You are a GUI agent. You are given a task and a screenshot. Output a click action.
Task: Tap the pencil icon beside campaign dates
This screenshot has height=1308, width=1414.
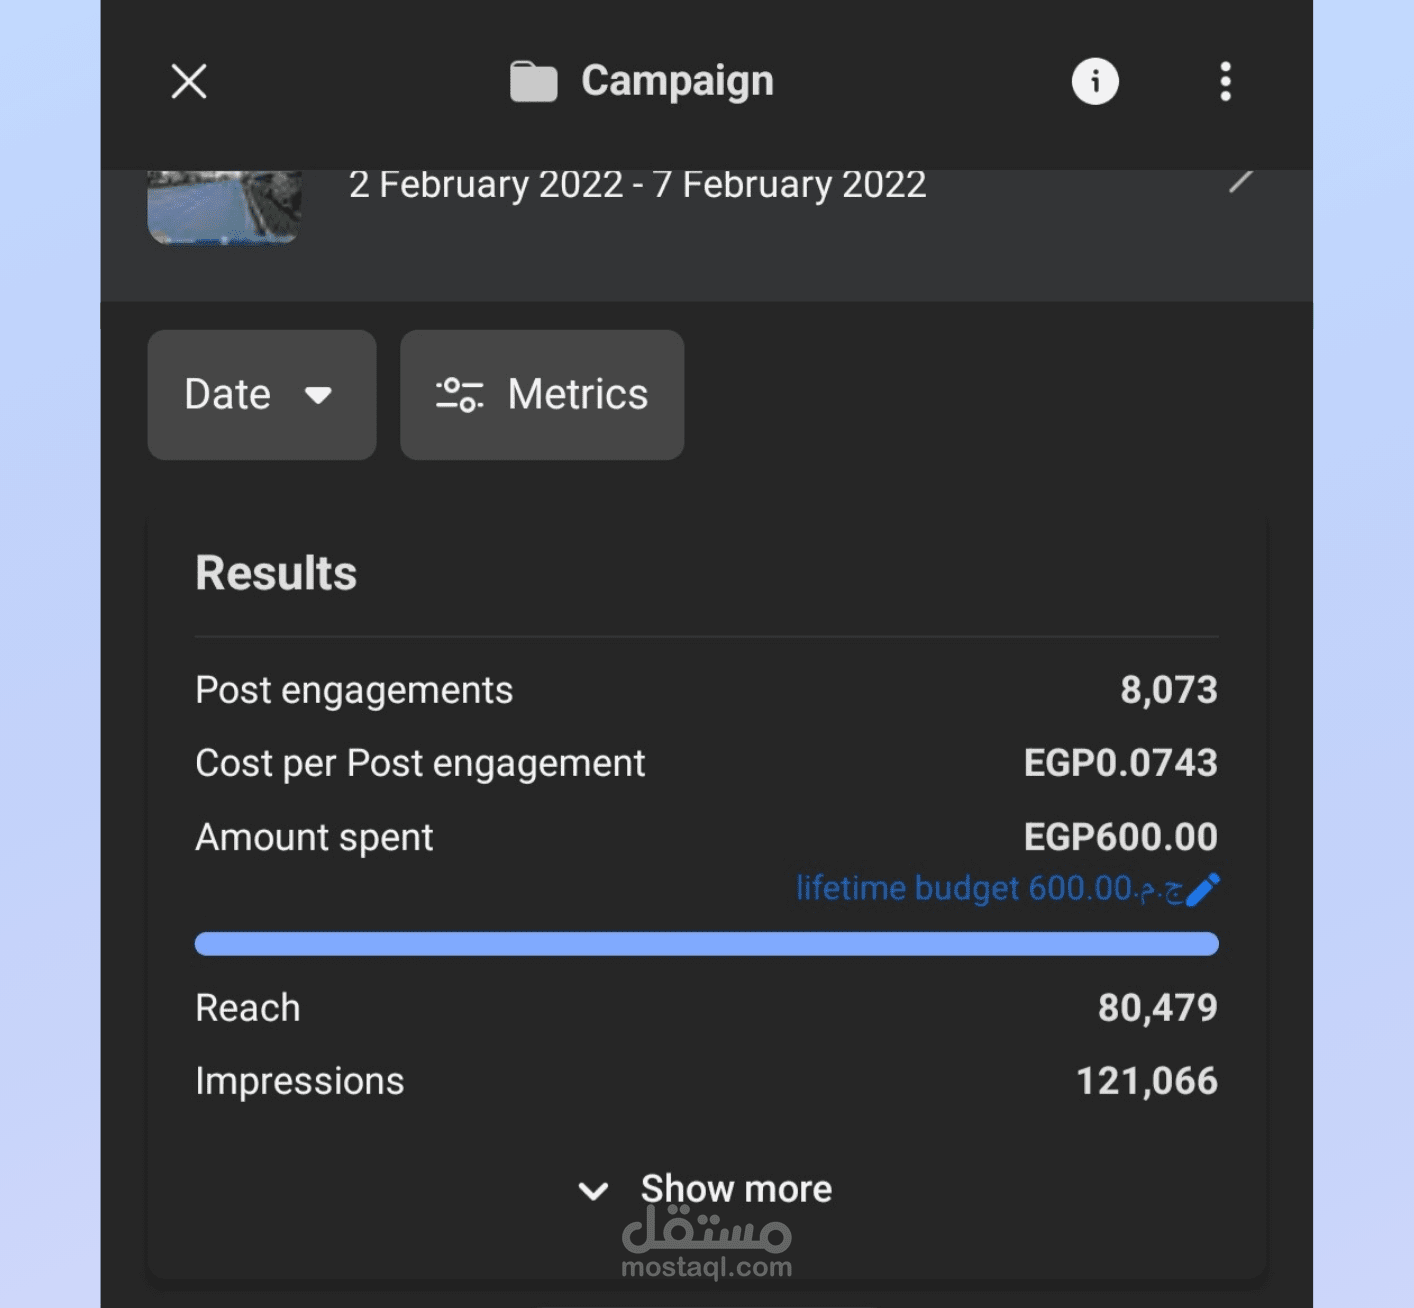pyautogui.click(x=1240, y=181)
